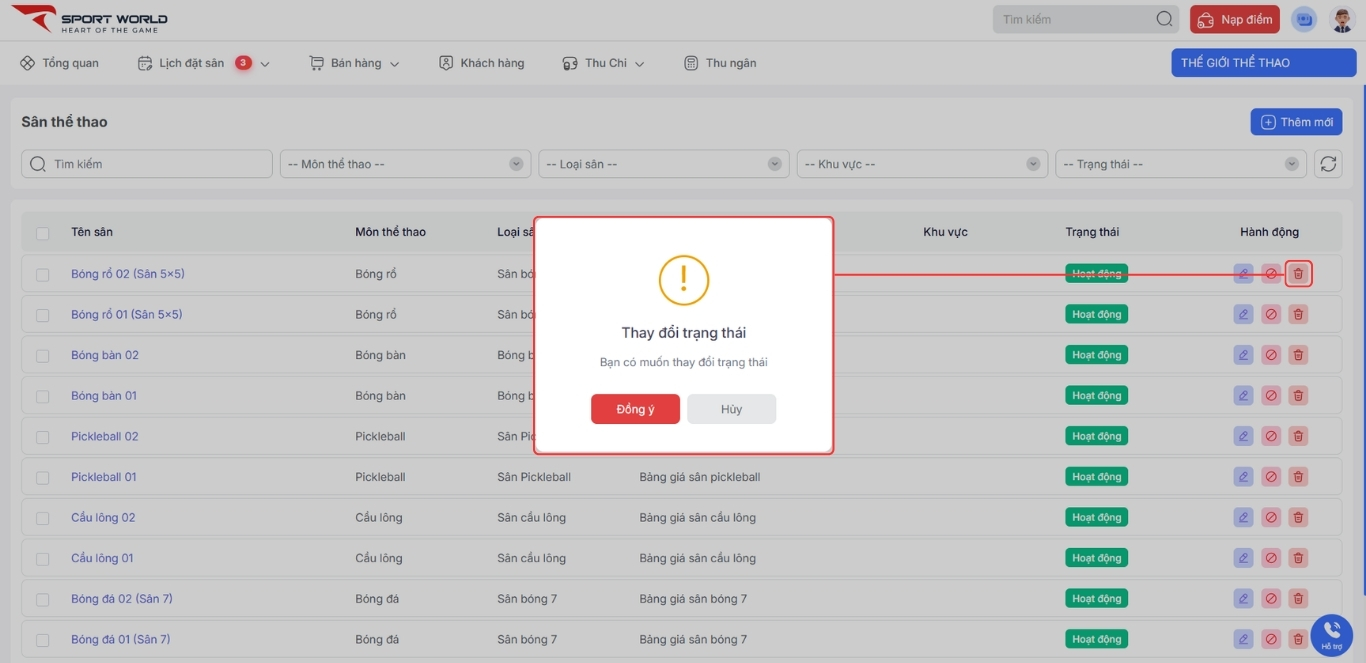Open the Hỗ trợ phone support button

tap(1331, 634)
